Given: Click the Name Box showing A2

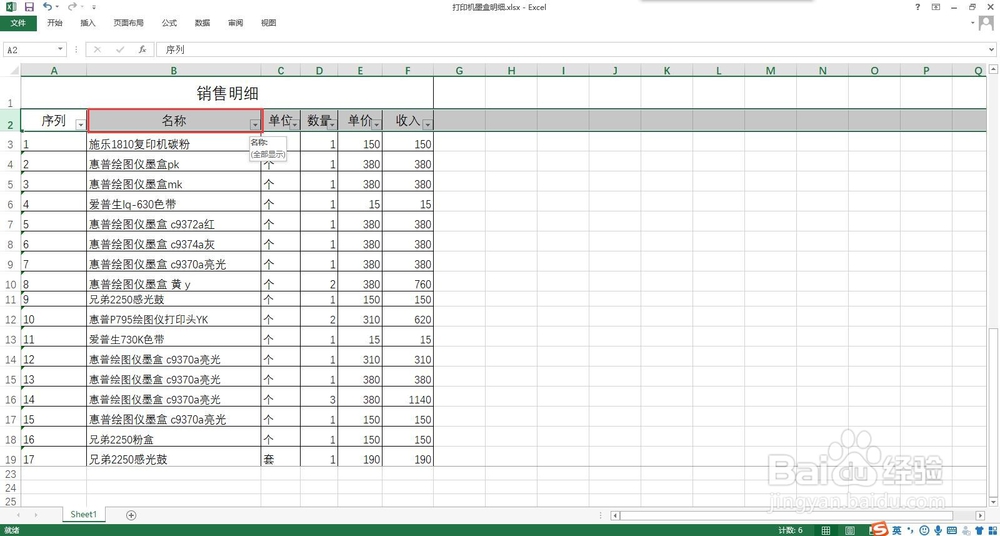Looking at the screenshot, I should pyautogui.click(x=30, y=49).
